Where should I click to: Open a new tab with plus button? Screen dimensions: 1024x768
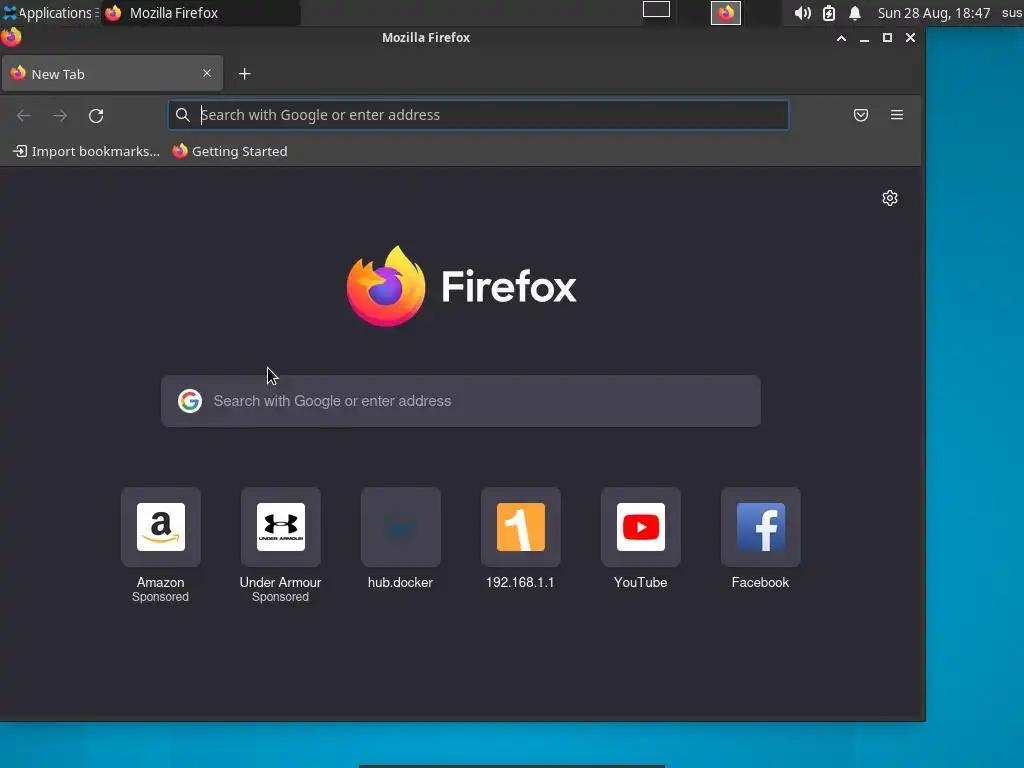pos(244,74)
